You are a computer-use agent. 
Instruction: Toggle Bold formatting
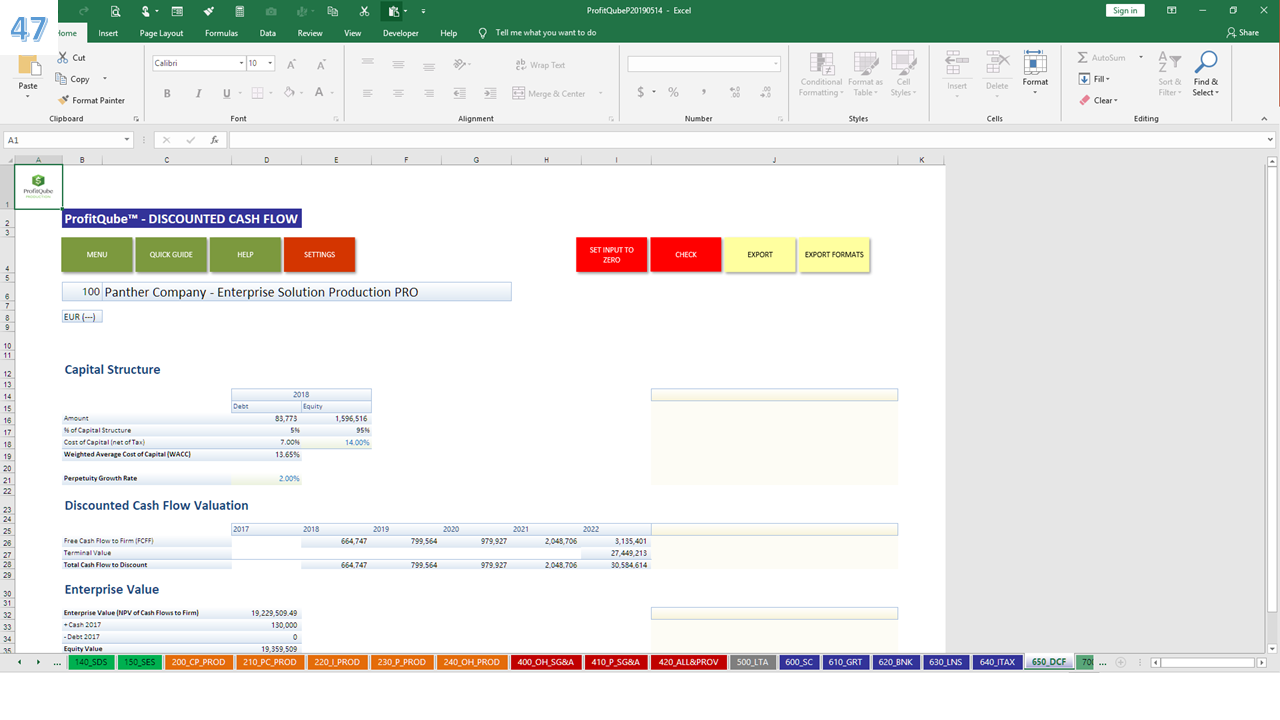(167, 93)
